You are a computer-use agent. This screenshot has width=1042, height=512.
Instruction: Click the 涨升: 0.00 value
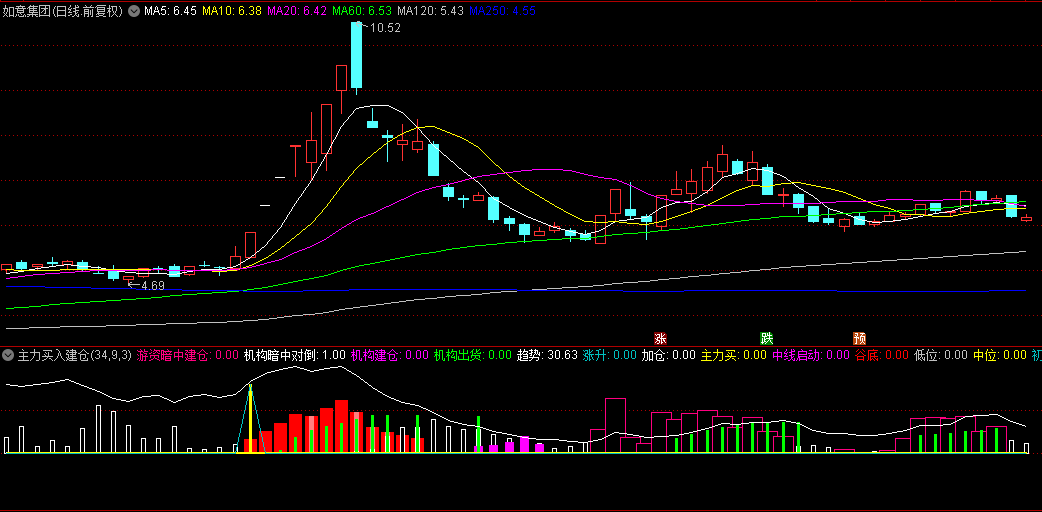[x=609, y=355]
